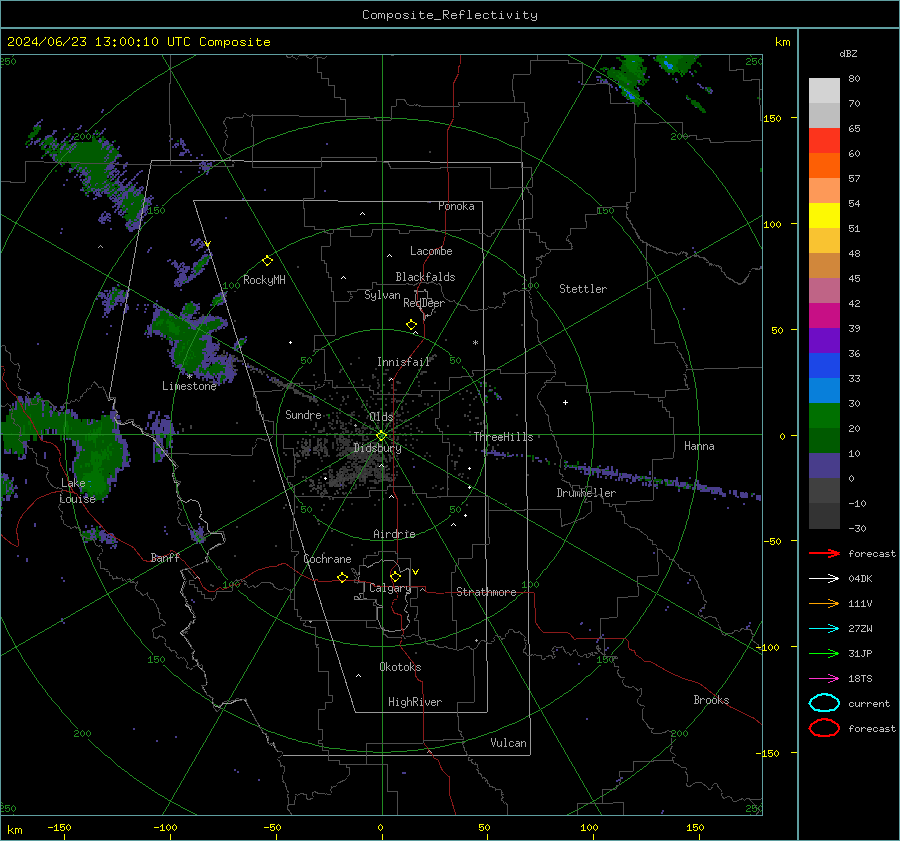Select the 60 dBZ red color swatch
Screen dimensions: 900x841
[824, 141]
